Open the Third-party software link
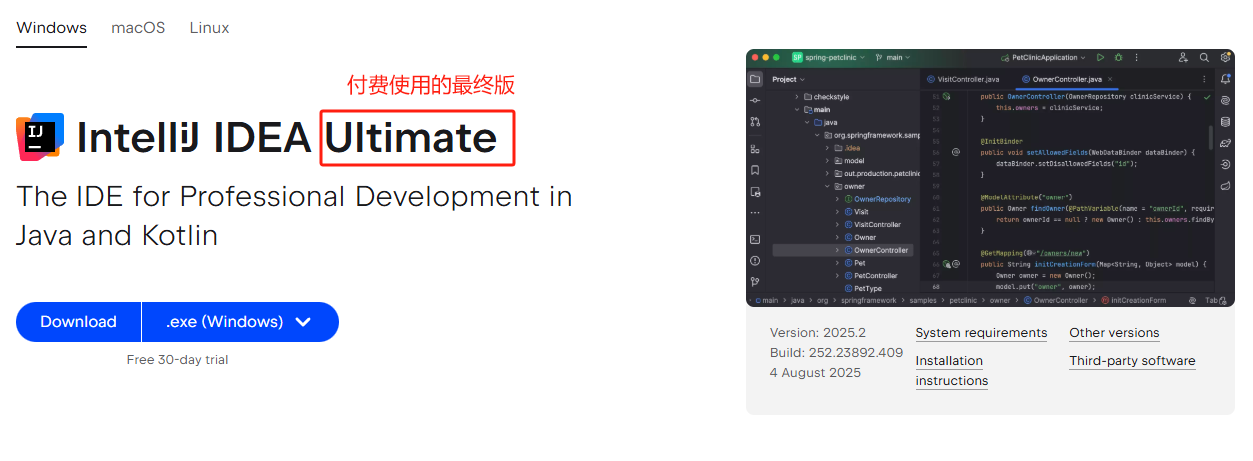 1132,361
